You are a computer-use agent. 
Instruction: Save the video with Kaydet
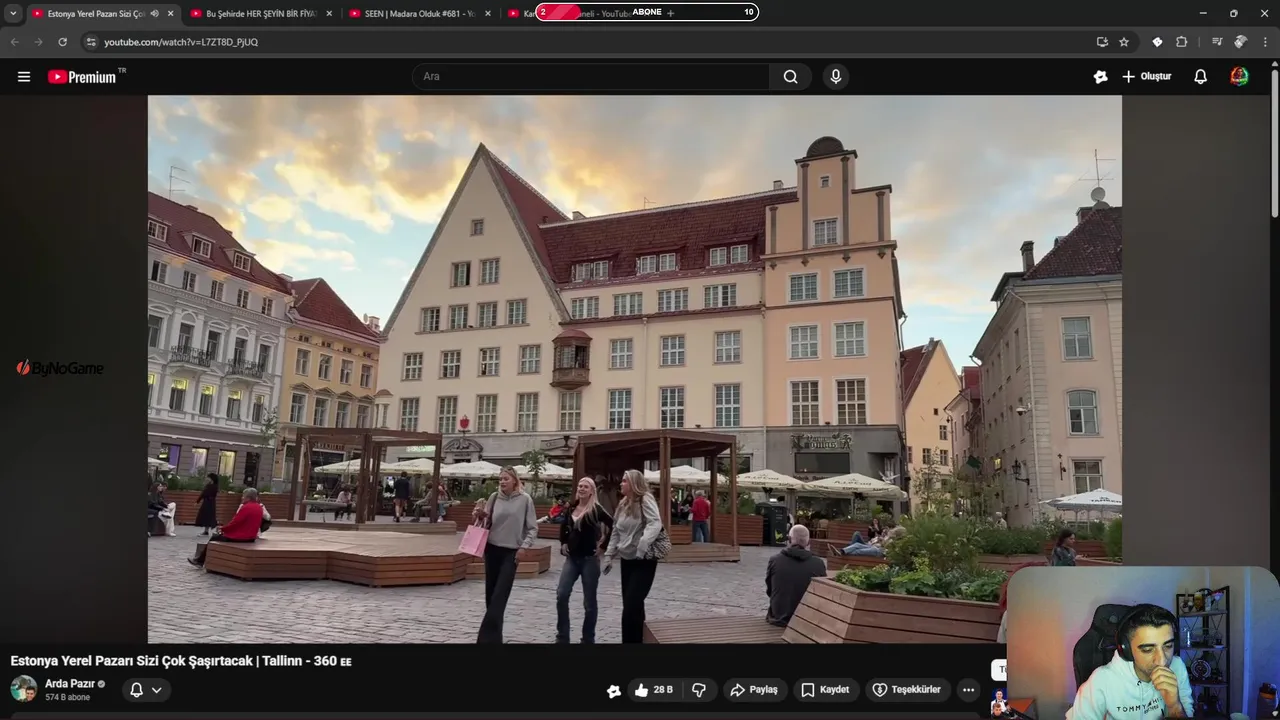825,690
